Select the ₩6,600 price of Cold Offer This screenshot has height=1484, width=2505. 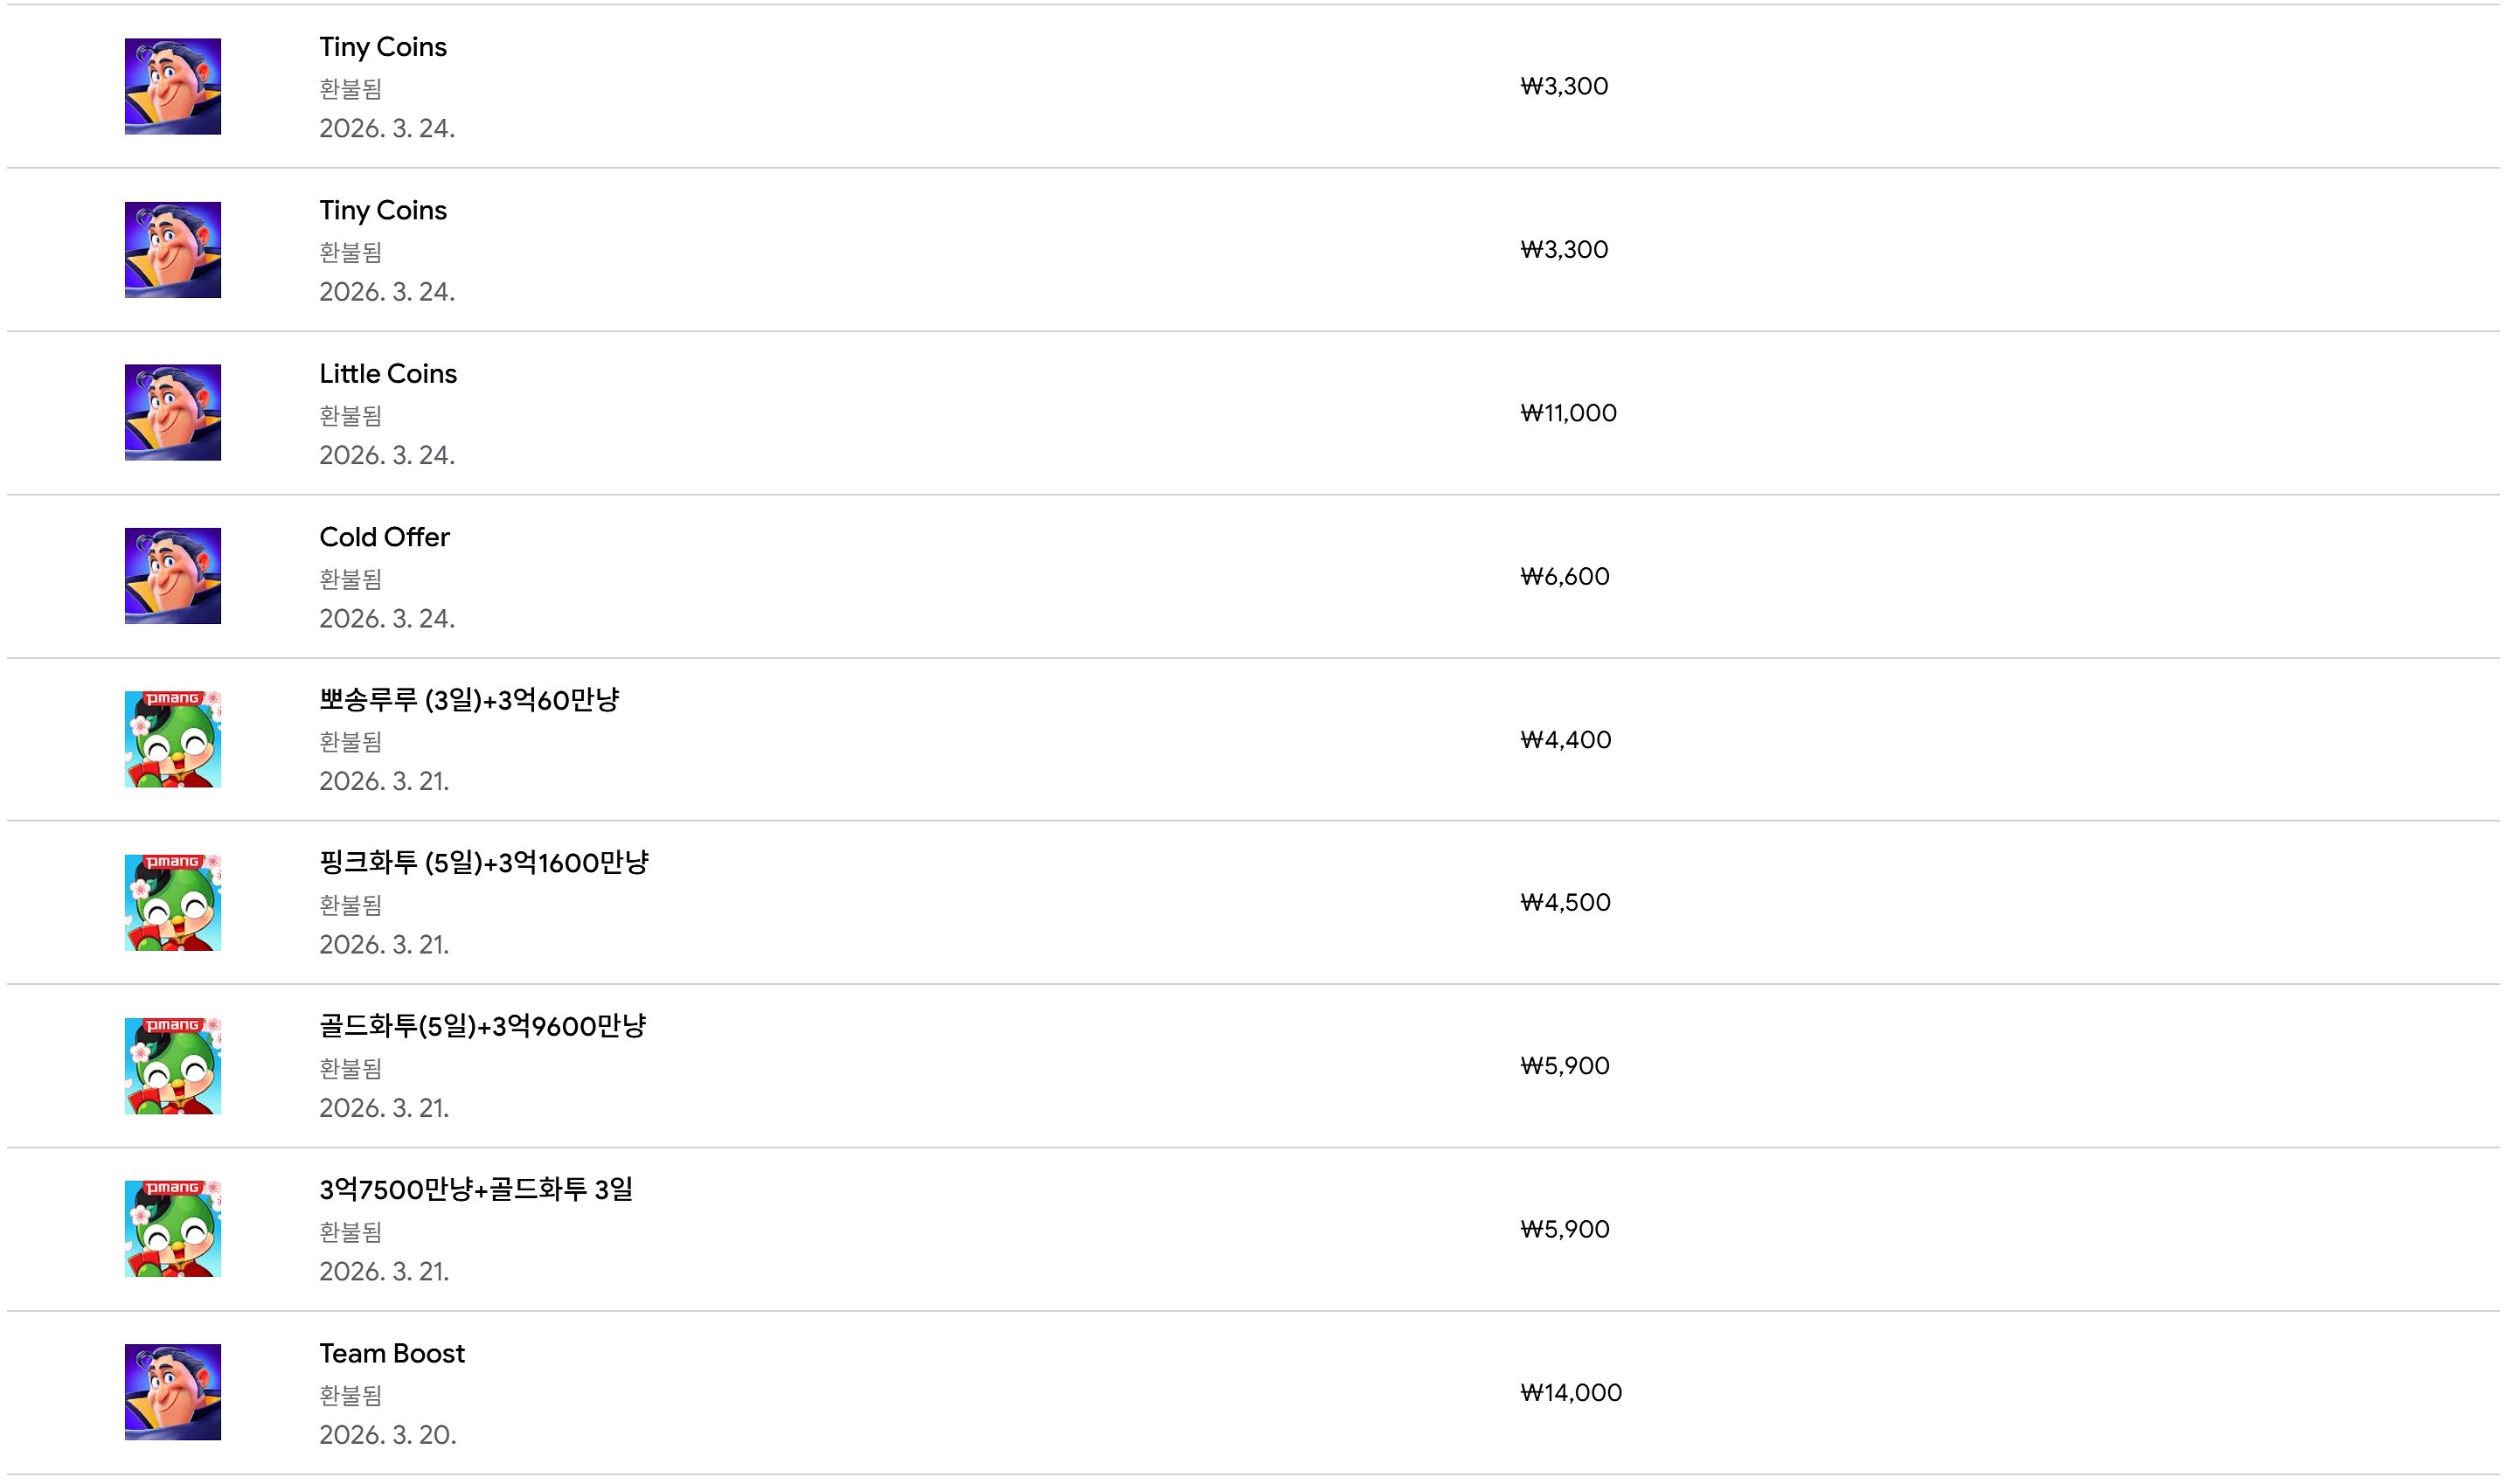pos(1564,576)
